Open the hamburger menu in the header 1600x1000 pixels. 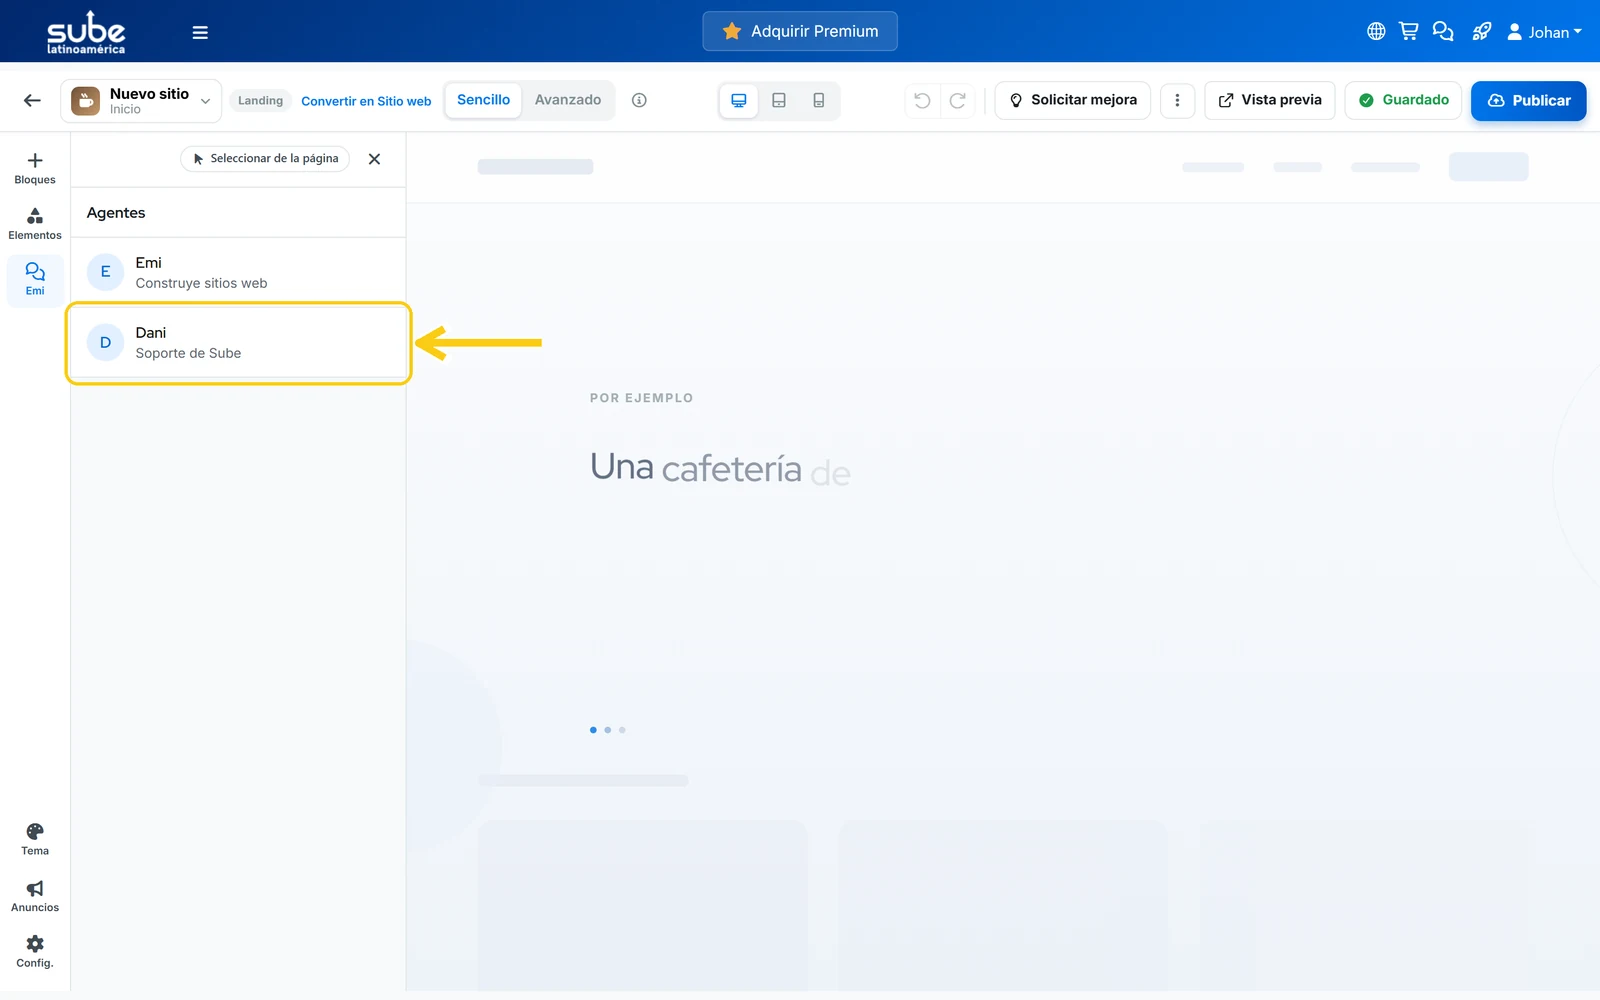[200, 32]
